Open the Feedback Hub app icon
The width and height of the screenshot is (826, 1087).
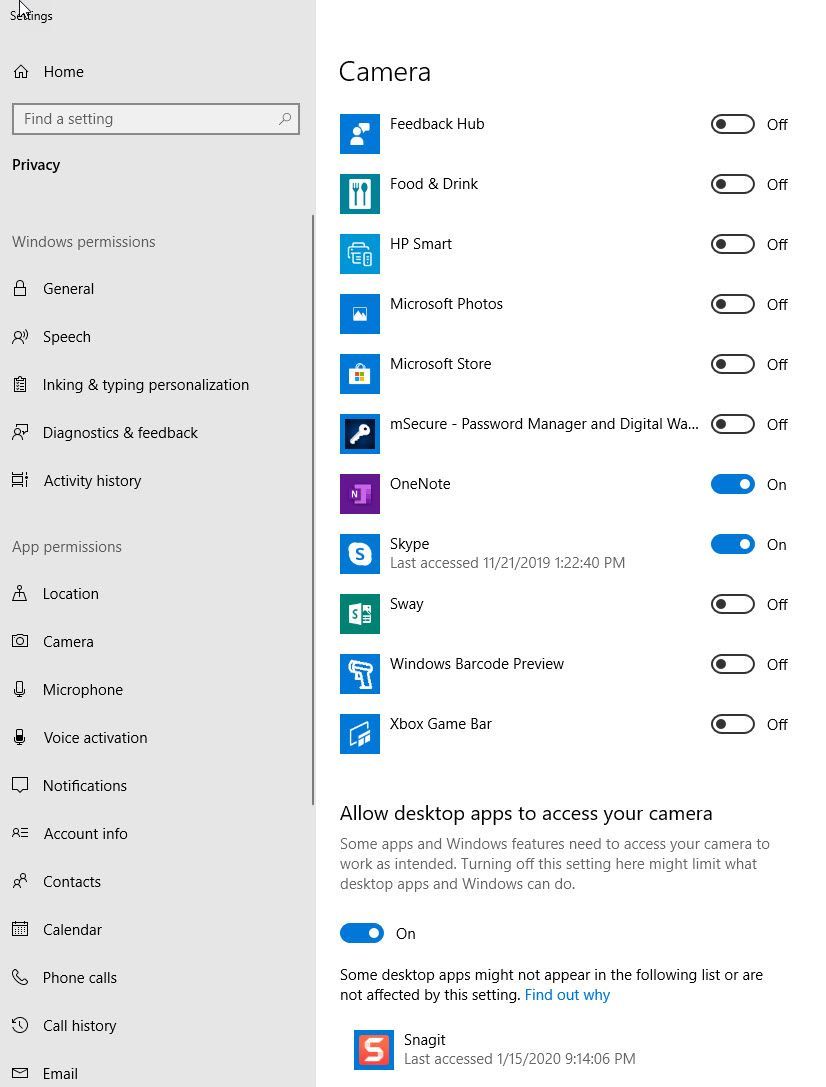click(360, 133)
